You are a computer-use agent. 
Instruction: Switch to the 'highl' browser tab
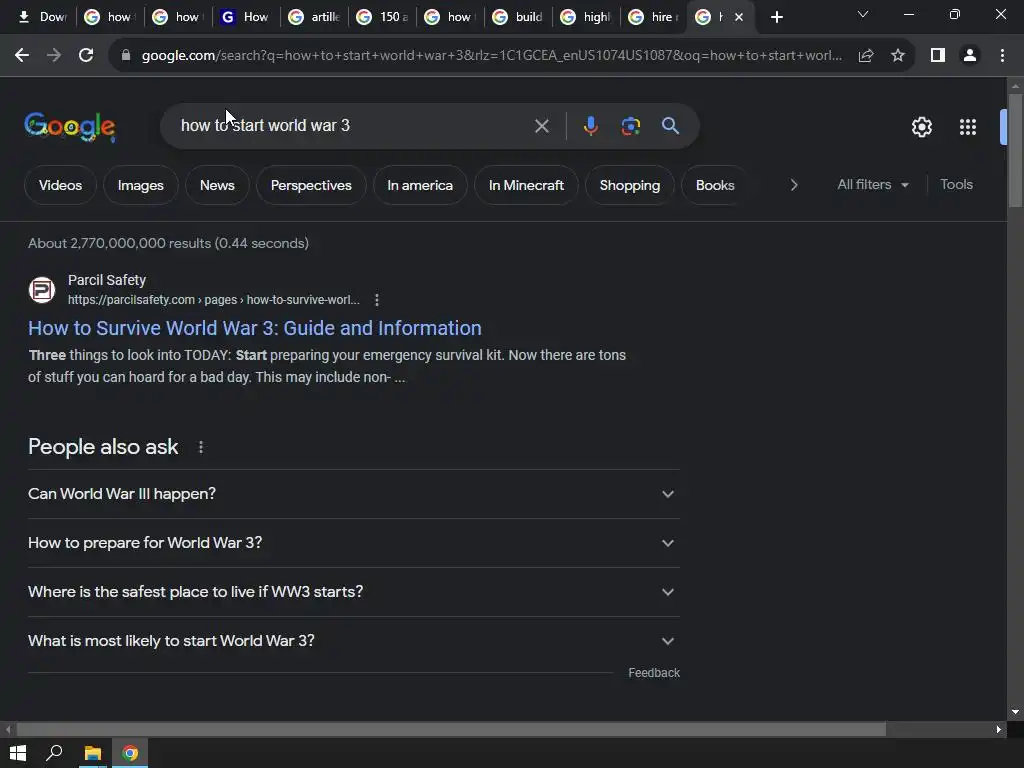coord(588,17)
